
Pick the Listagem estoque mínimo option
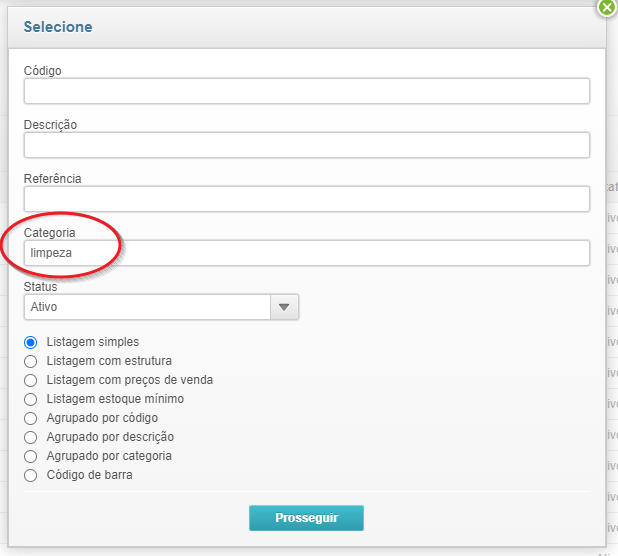click(31, 399)
